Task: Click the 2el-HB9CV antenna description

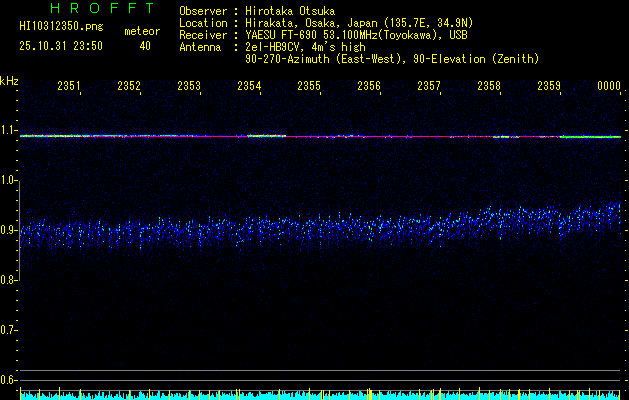Action: (310, 47)
